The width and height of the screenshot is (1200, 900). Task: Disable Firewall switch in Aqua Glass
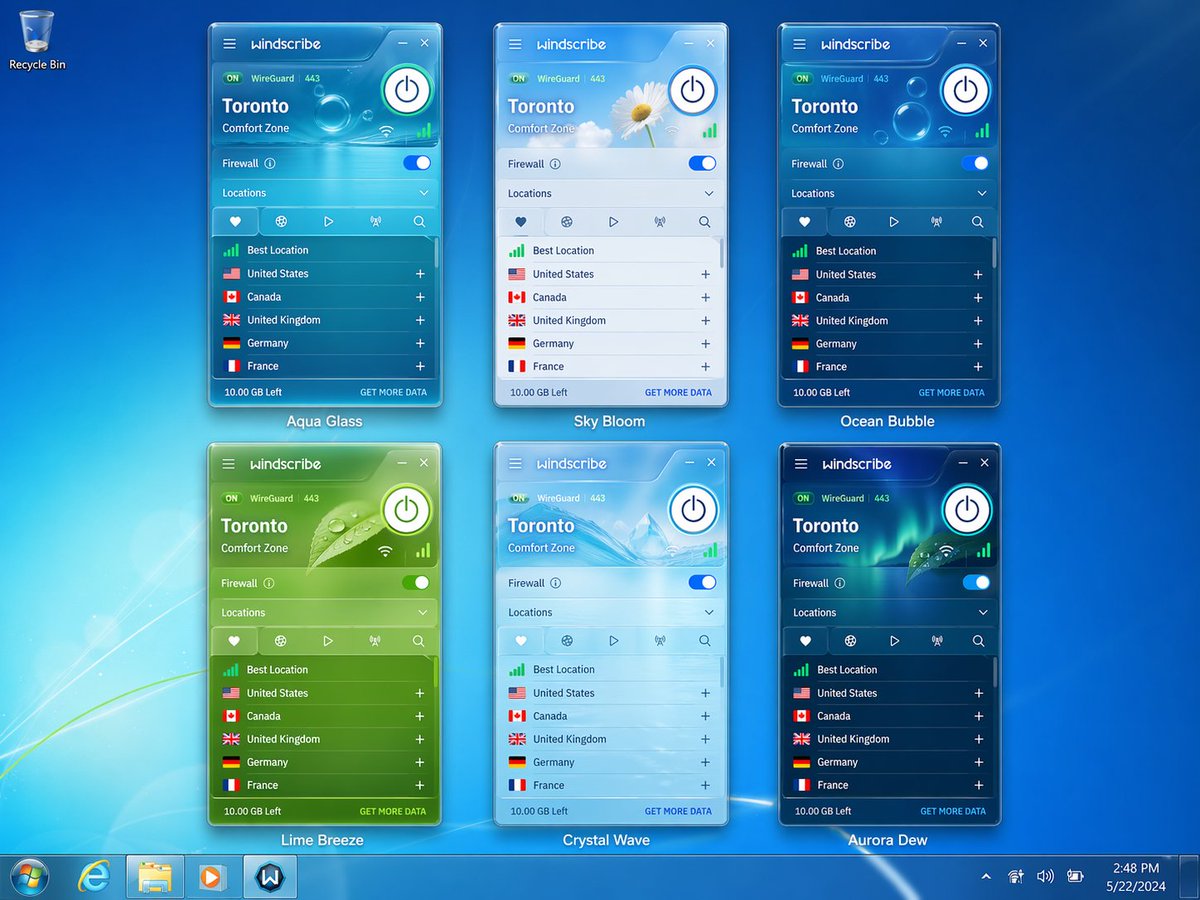pyautogui.click(x=417, y=163)
